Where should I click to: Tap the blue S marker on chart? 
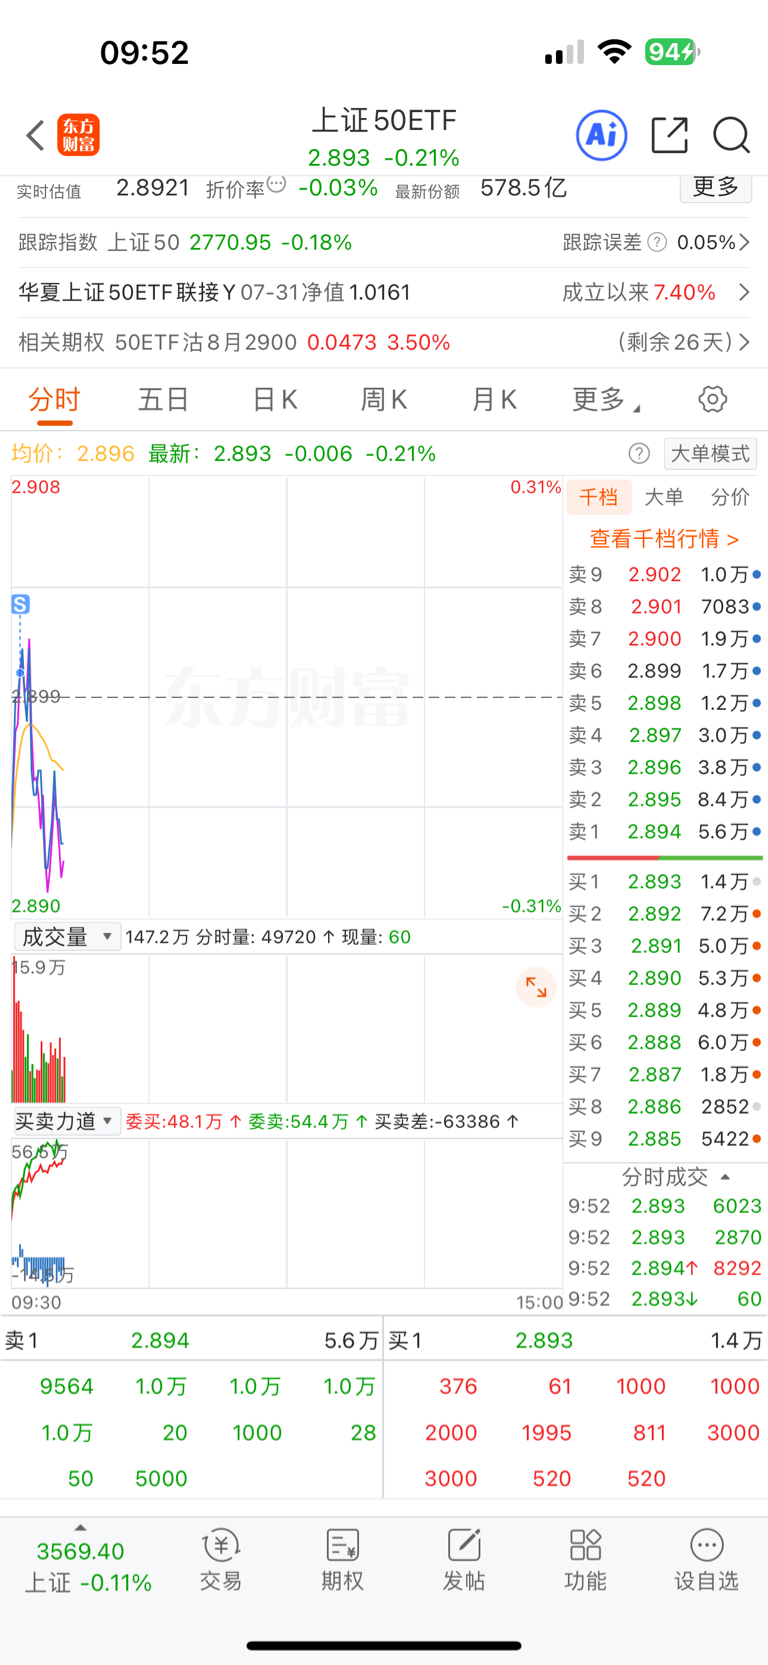(x=20, y=604)
